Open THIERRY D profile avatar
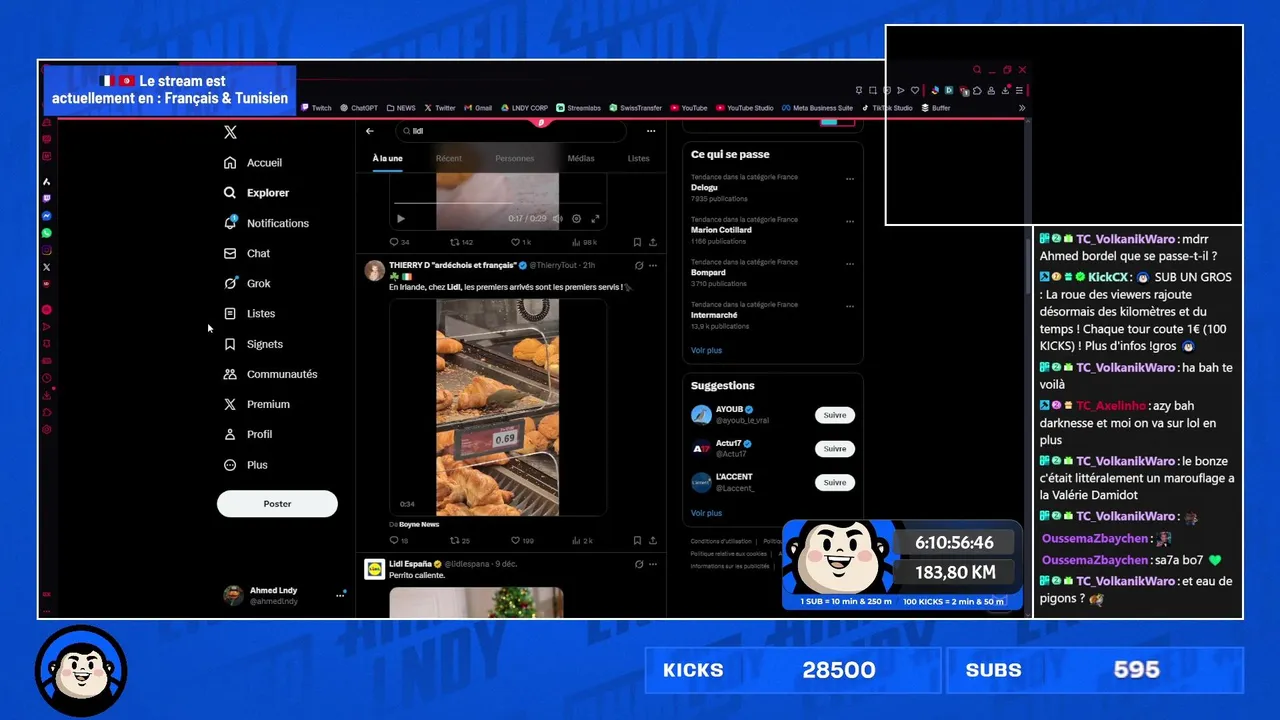Image resolution: width=1280 pixels, height=720 pixels. [374, 270]
